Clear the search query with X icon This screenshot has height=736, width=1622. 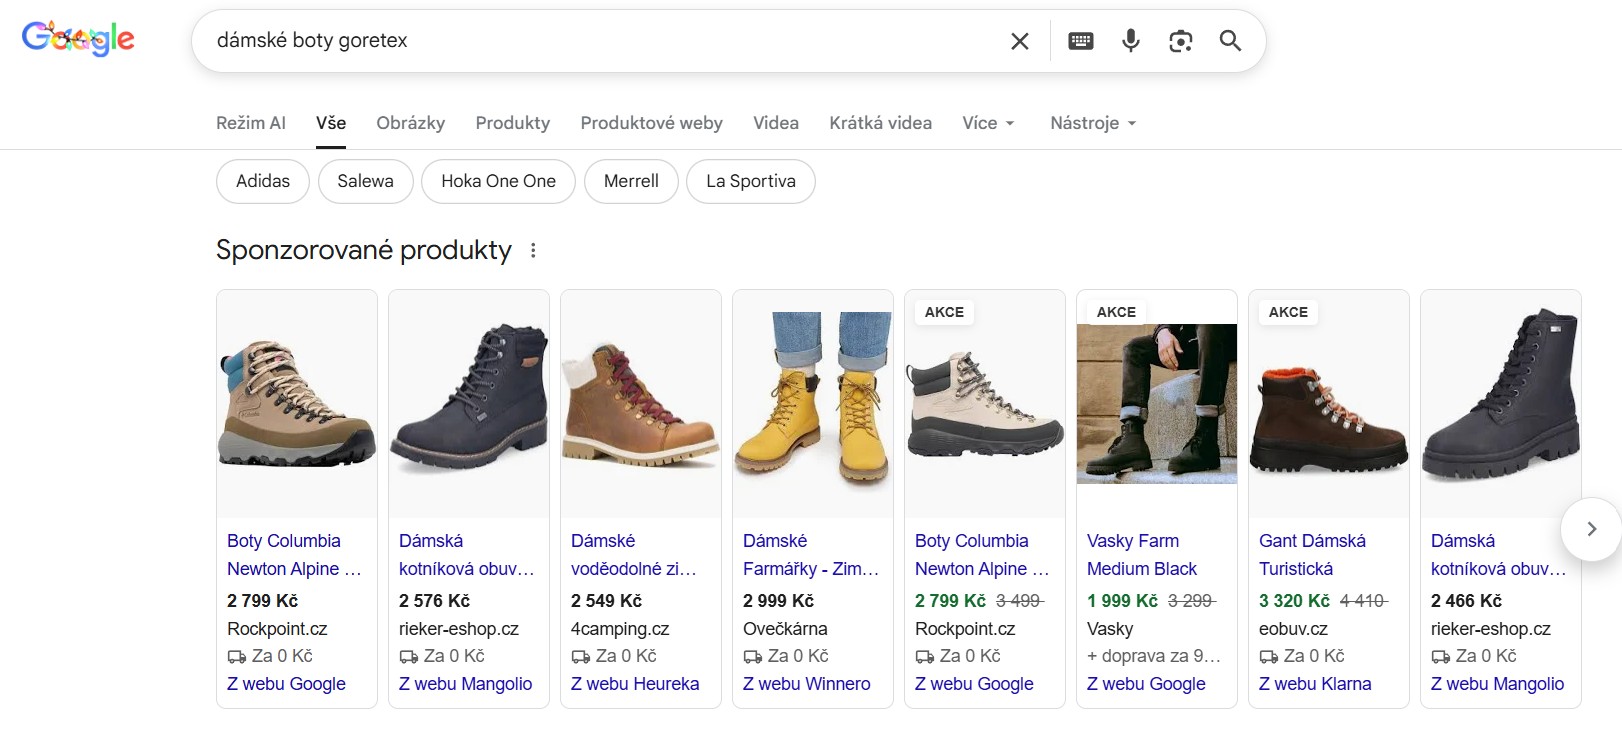pyautogui.click(x=1019, y=41)
